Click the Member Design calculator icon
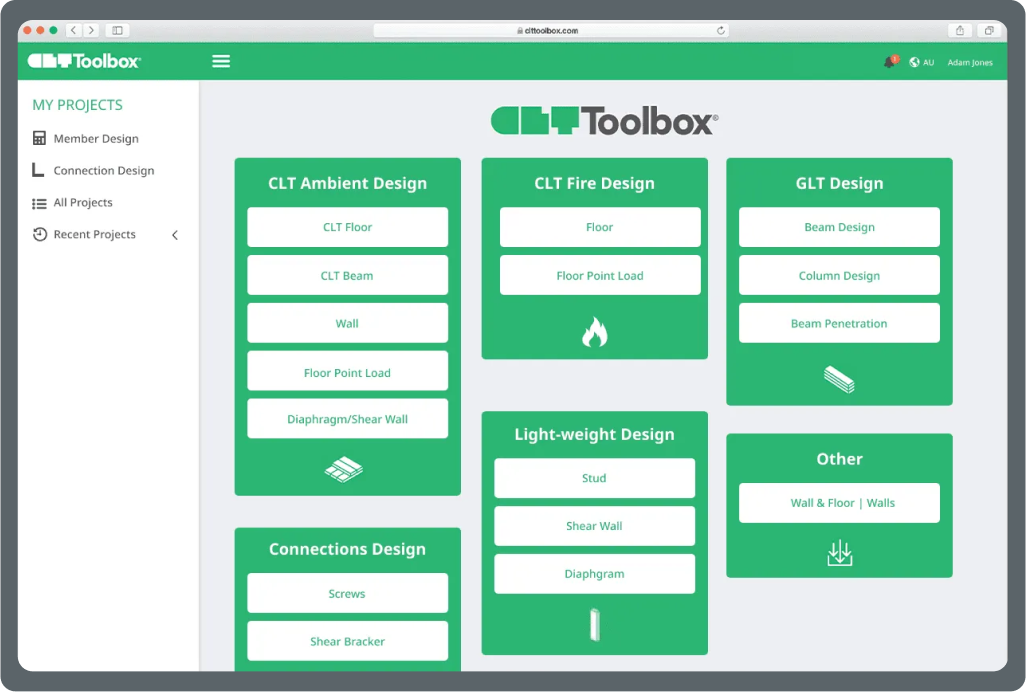Screen dimensions: 1026x692 click(x=40, y=139)
